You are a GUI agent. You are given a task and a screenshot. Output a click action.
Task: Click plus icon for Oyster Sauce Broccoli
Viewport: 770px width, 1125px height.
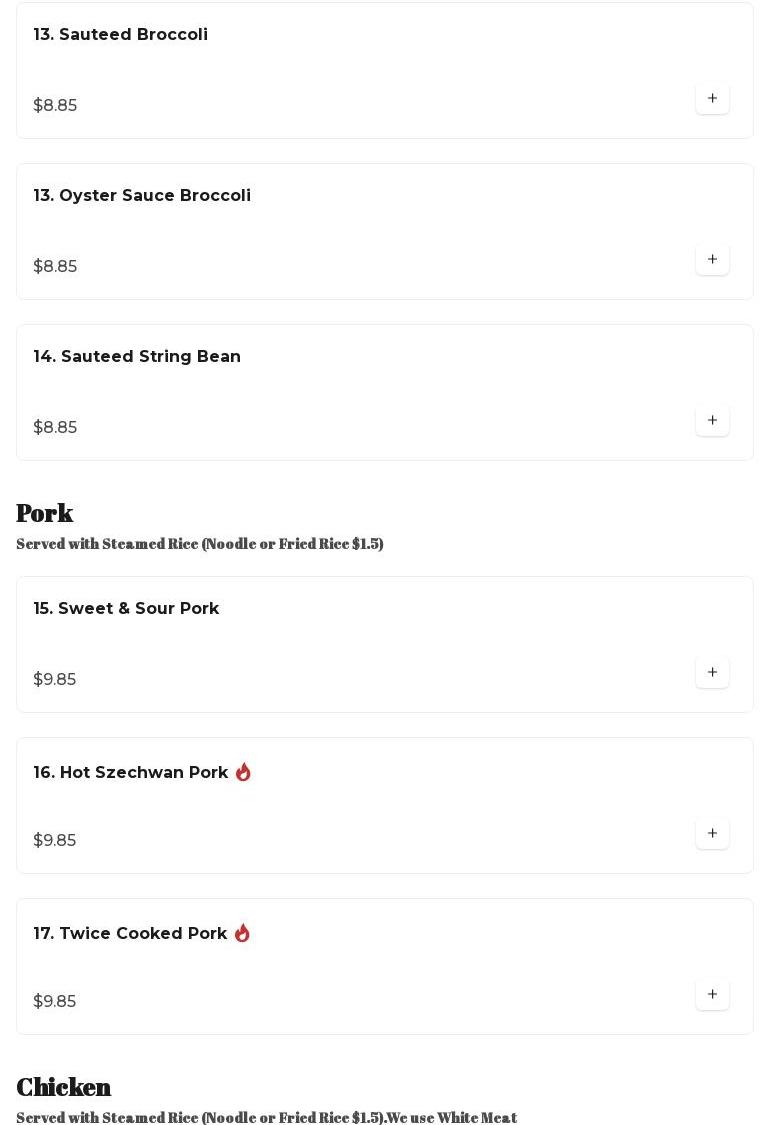(712, 259)
